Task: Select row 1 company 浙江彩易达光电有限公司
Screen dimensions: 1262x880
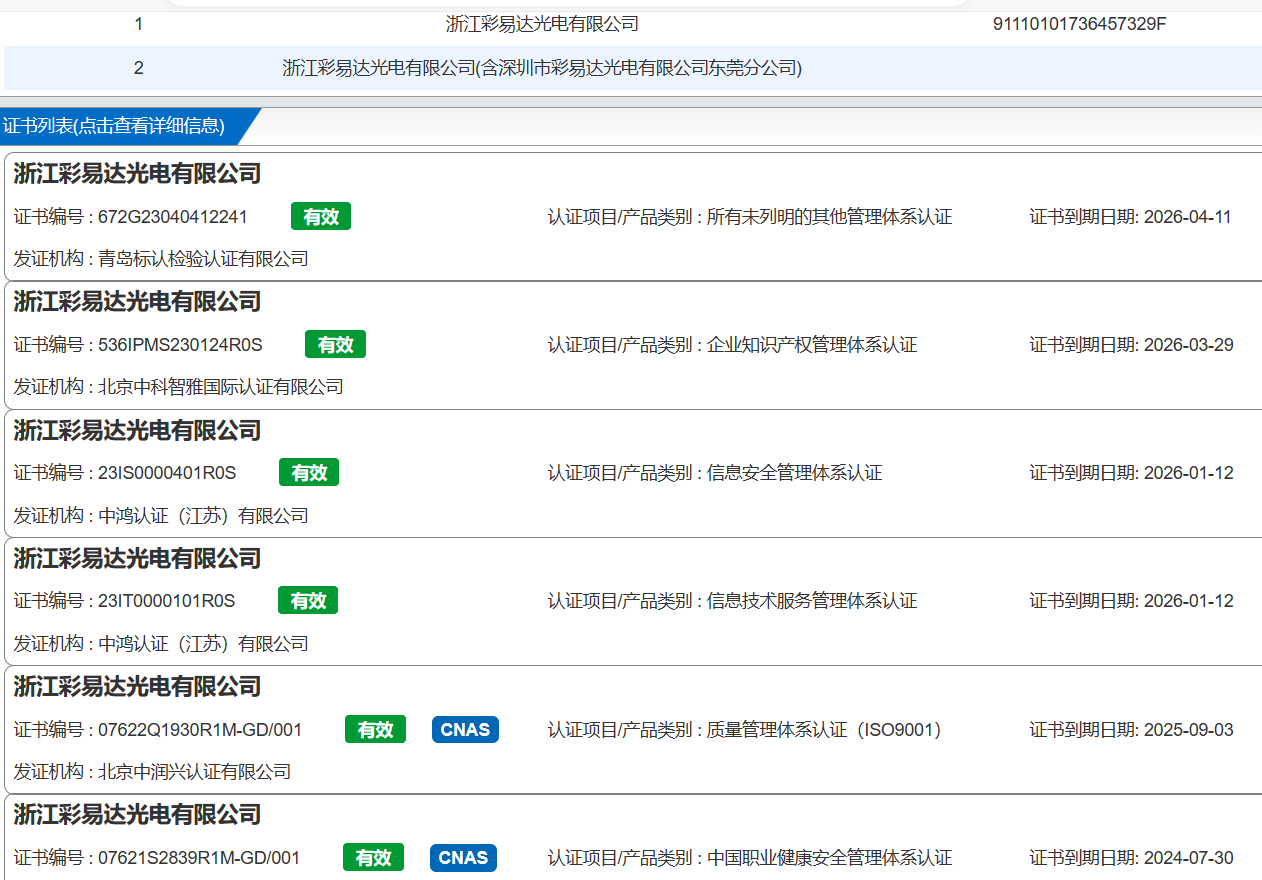Action: [542, 24]
